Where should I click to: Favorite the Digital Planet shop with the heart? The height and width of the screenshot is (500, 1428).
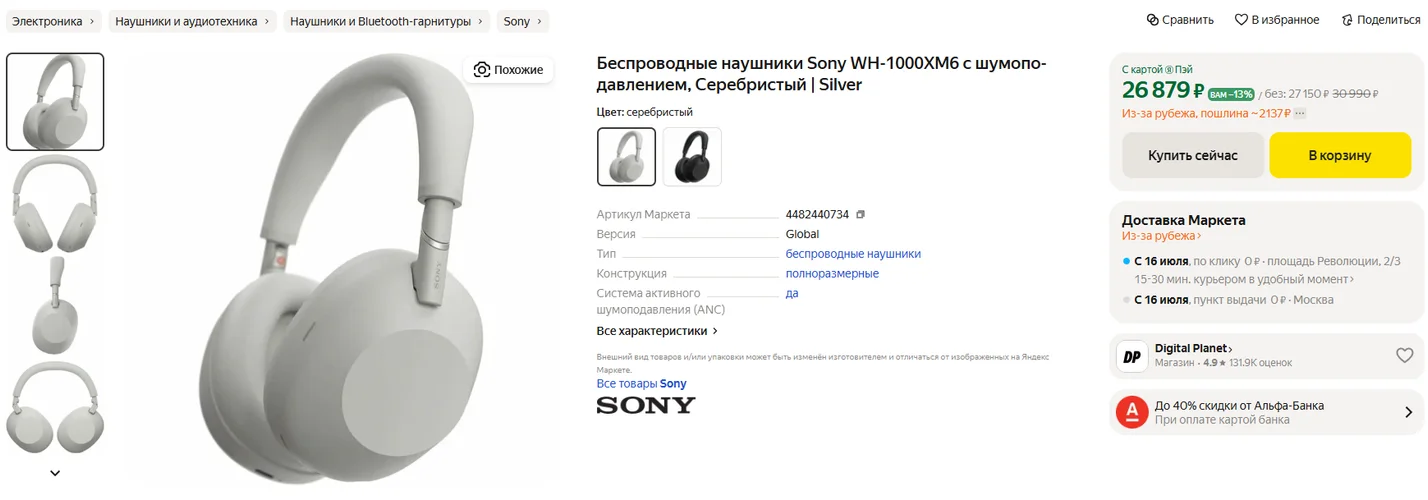click(1404, 355)
